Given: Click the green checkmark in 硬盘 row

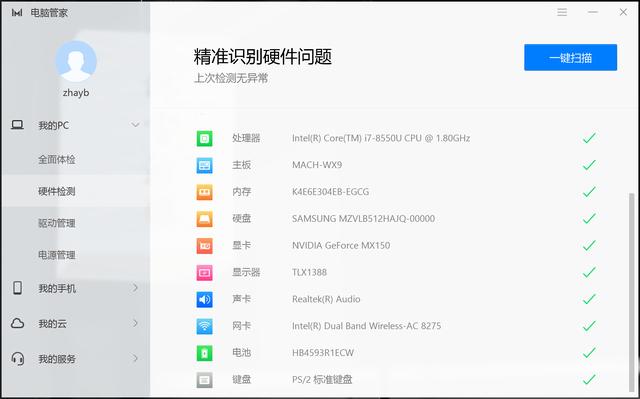Looking at the screenshot, I should coord(589,218).
